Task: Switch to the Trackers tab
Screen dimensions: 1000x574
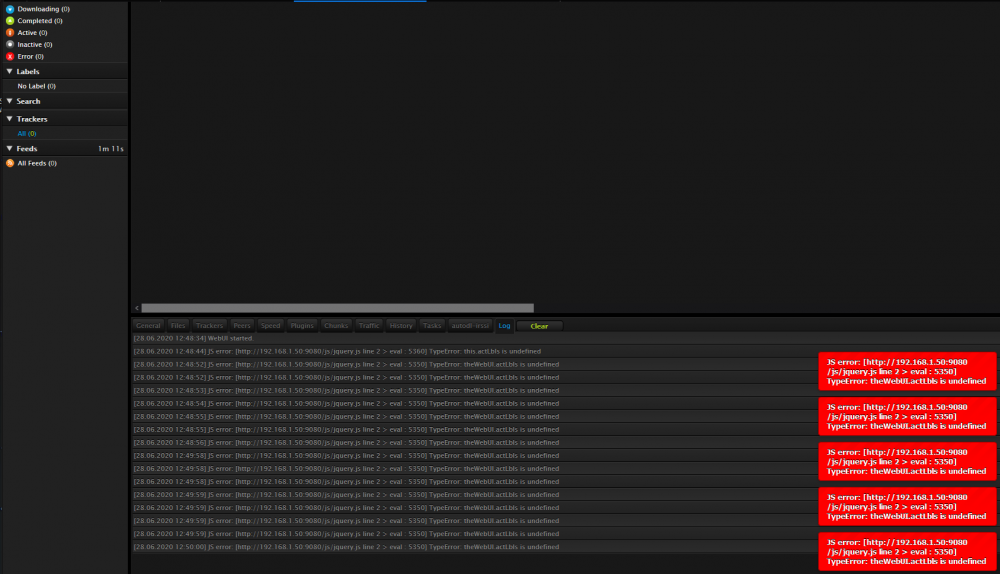Action: click(x=209, y=325)
